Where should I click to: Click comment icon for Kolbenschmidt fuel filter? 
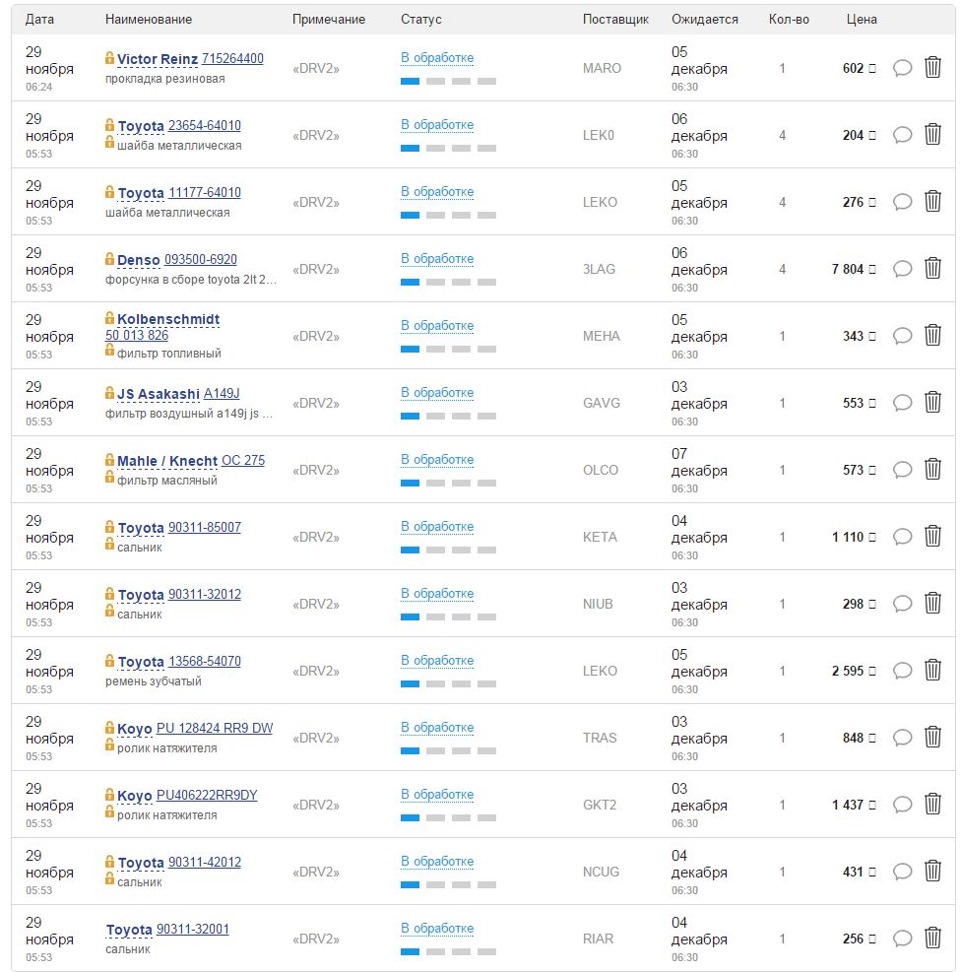pos(902,335)
